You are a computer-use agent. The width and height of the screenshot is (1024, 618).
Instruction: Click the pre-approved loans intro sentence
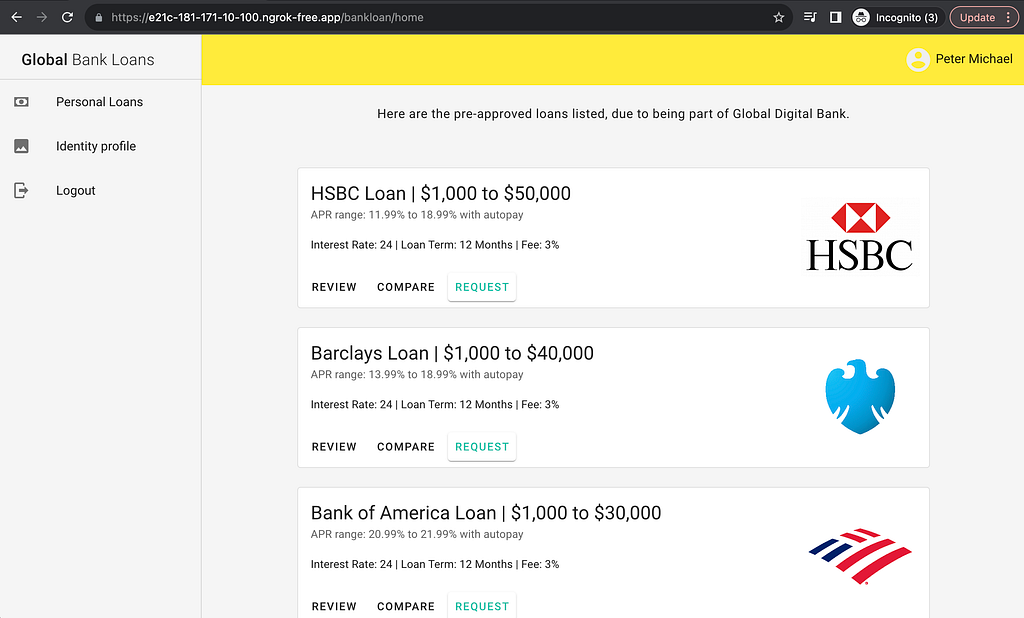tap(613, 114)
